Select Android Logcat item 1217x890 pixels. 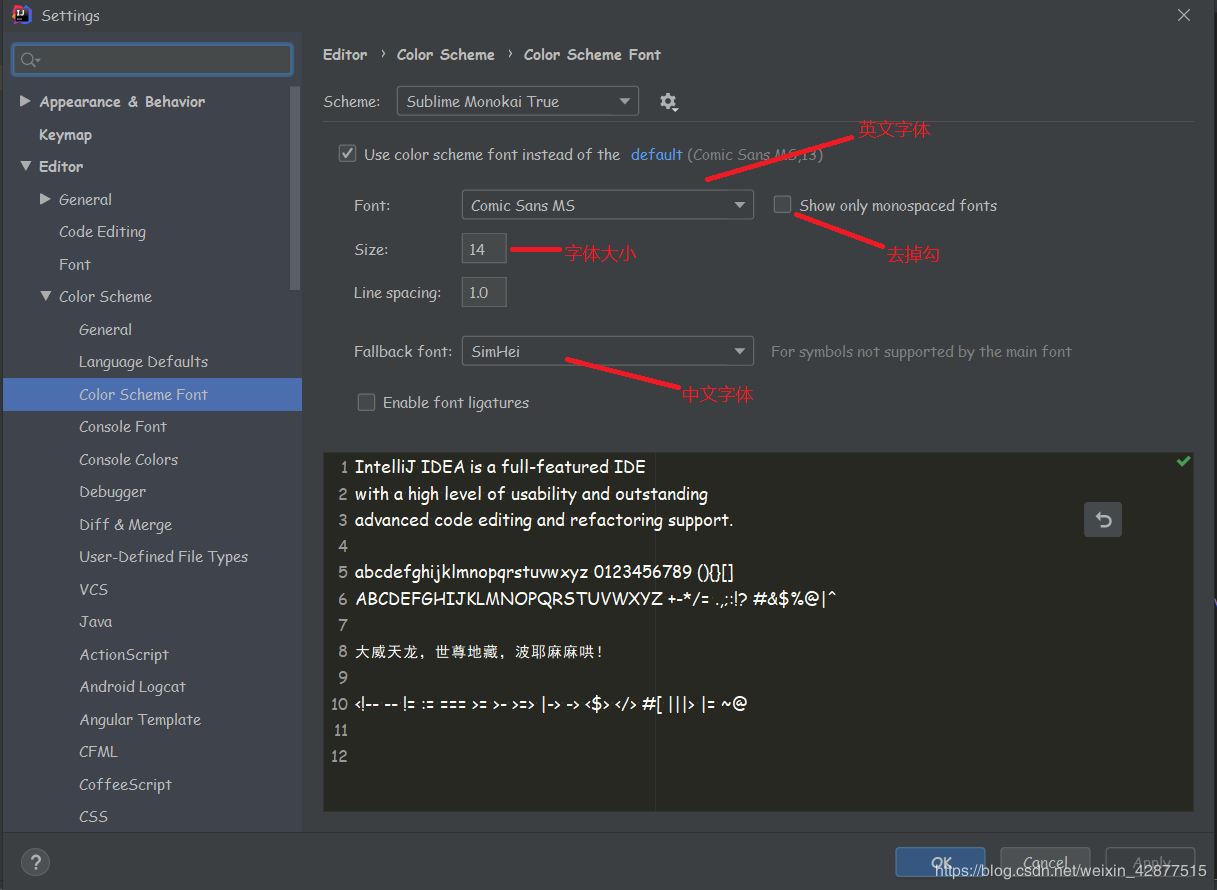pyautogui.click(x=133, y=686)
